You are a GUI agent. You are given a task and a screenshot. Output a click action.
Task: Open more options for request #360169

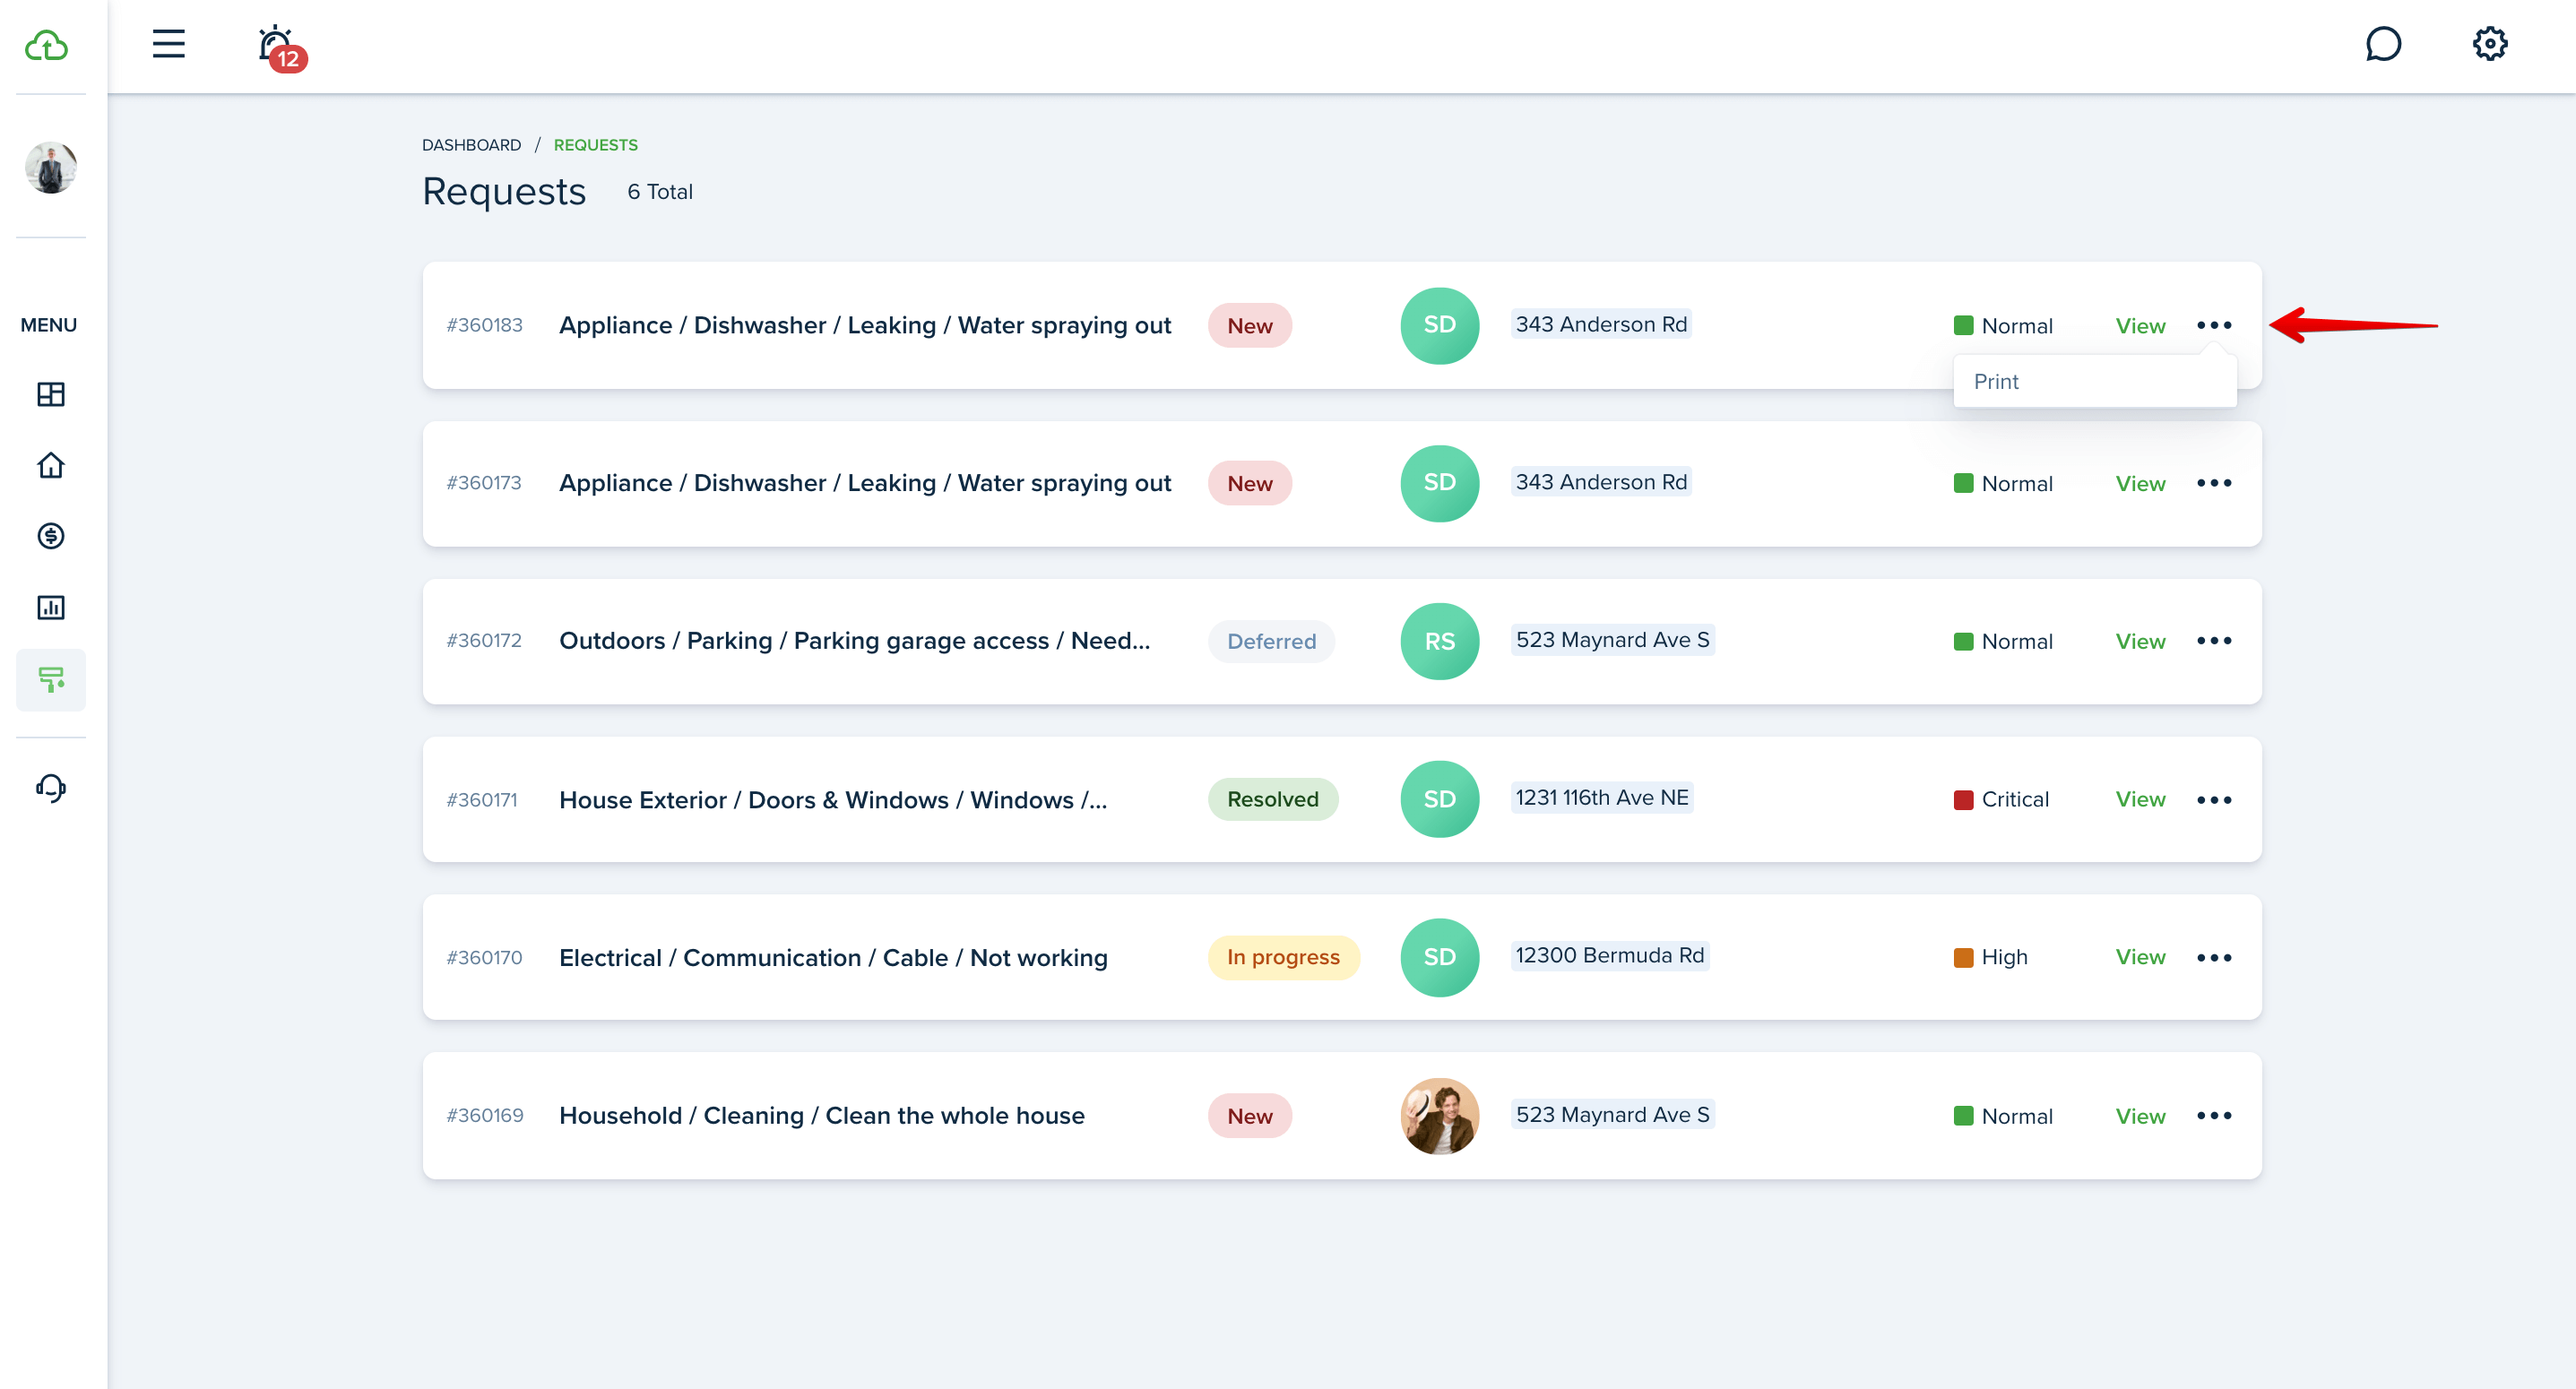(x=2214, y=1116)
